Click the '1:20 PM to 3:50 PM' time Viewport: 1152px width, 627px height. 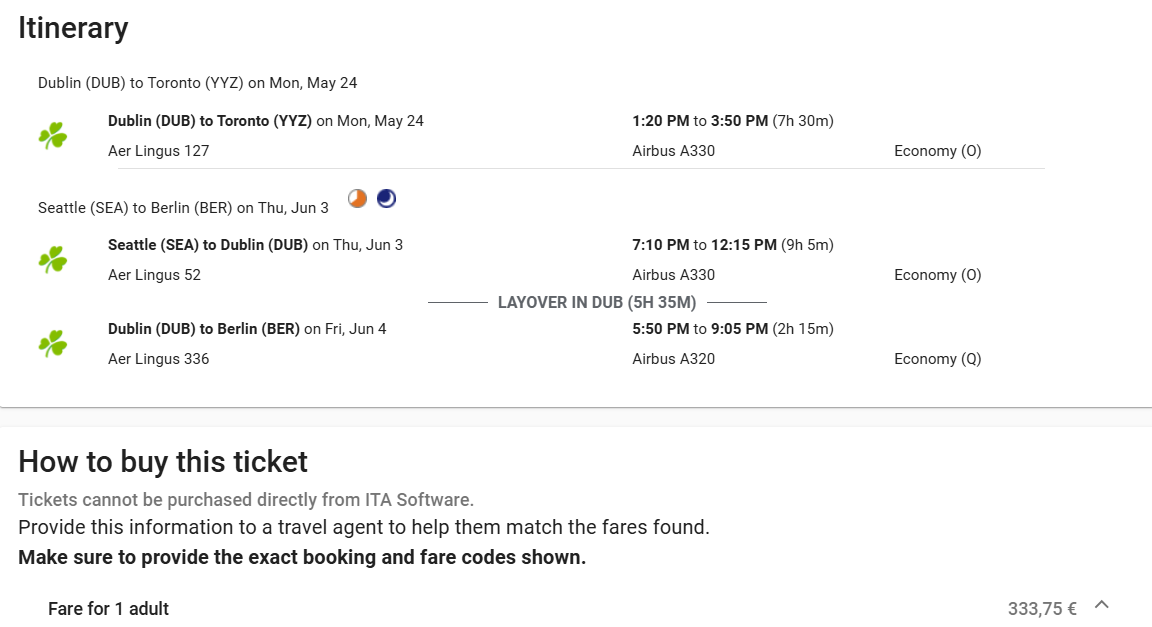(x=700, y=121)
